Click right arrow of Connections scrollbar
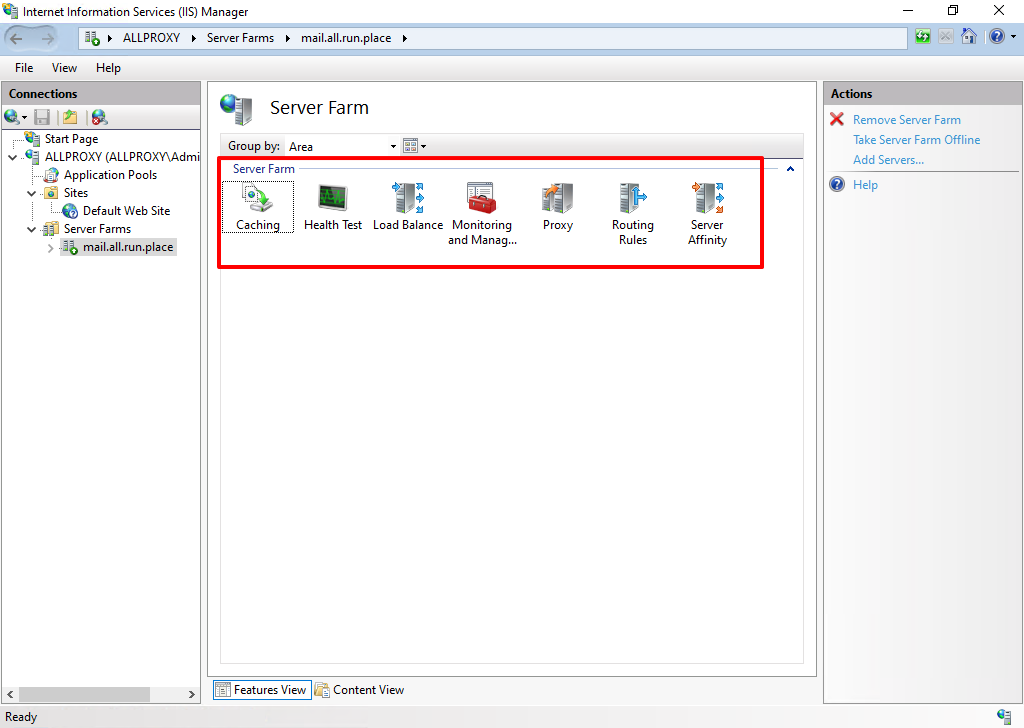This screenshot has height=728, width=1024. tap(191, 694)
